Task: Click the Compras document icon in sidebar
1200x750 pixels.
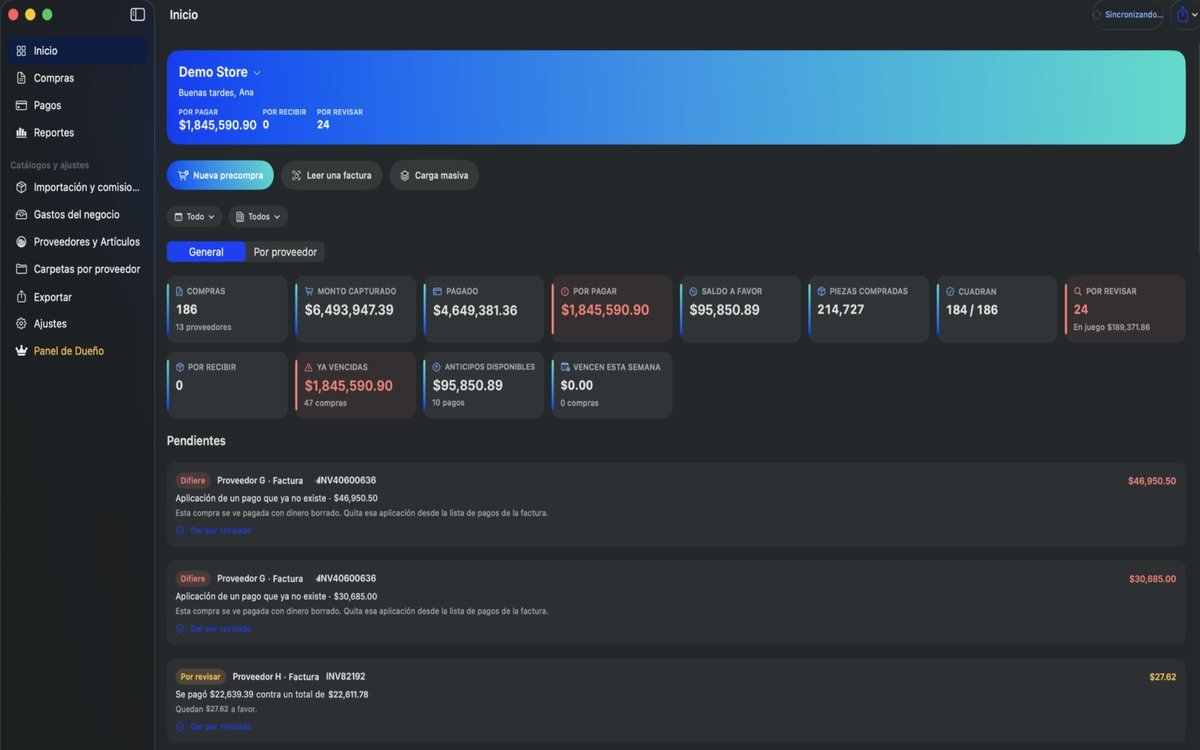Action: click(x=21, y=78)
